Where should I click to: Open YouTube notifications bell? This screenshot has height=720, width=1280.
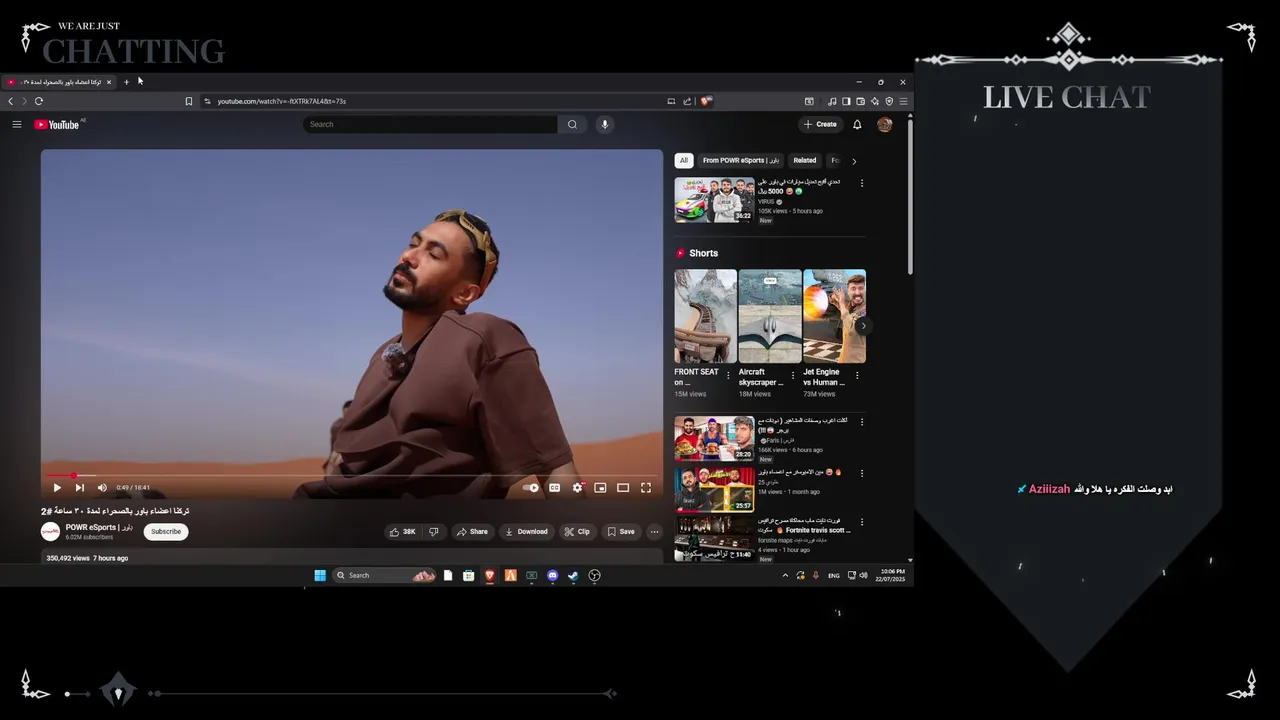tap(857, 124)
